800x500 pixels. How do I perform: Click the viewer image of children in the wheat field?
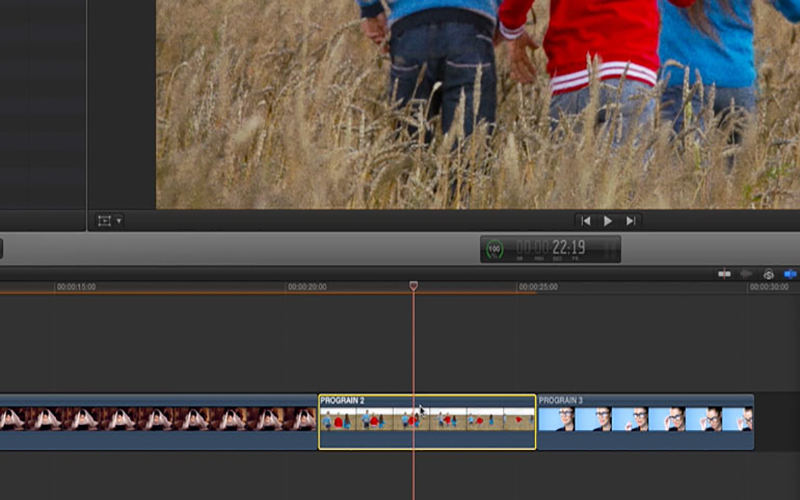478,104
